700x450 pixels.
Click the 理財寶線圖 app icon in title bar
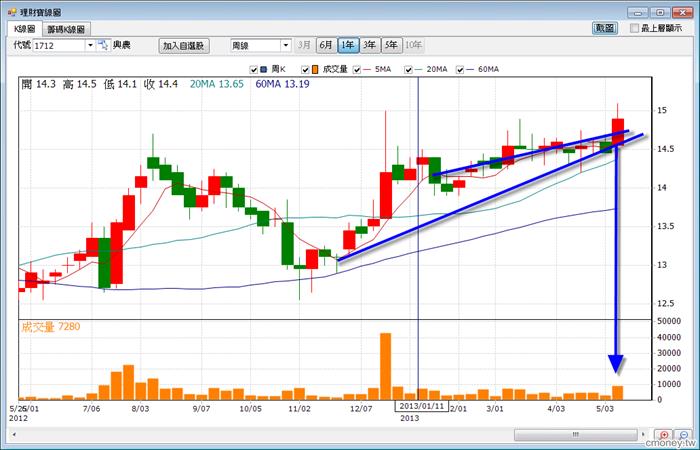pyautogui.click(x=10, y=10)
